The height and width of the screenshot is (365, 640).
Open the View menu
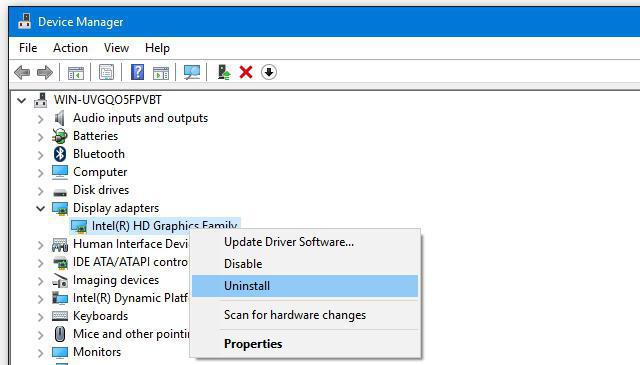click(x=116, y=48)
